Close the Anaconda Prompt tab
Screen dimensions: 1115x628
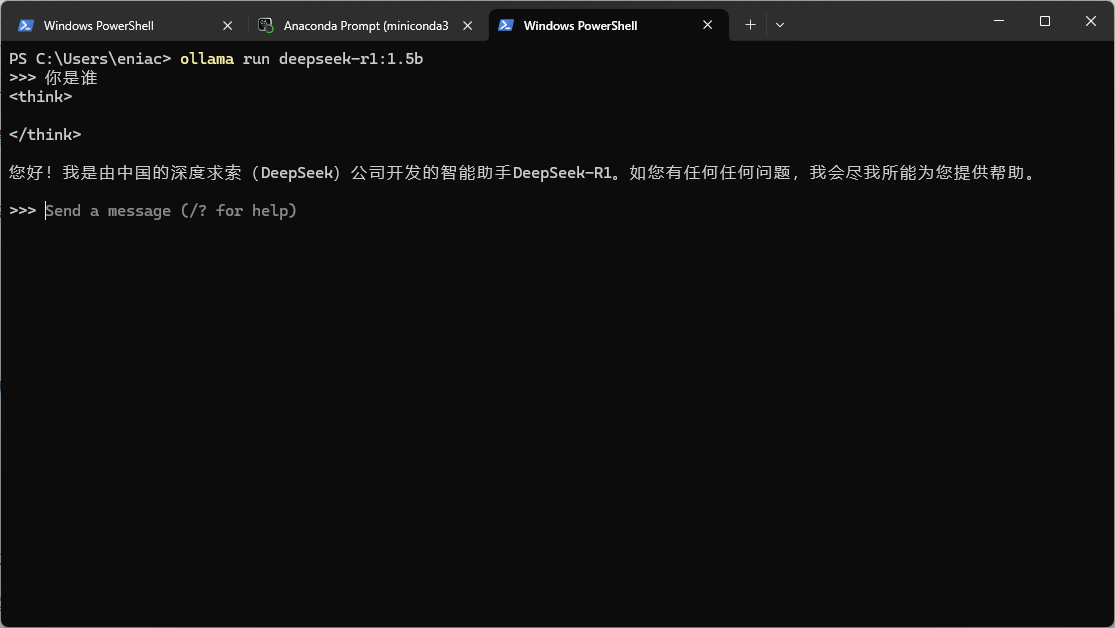[467, 25]
